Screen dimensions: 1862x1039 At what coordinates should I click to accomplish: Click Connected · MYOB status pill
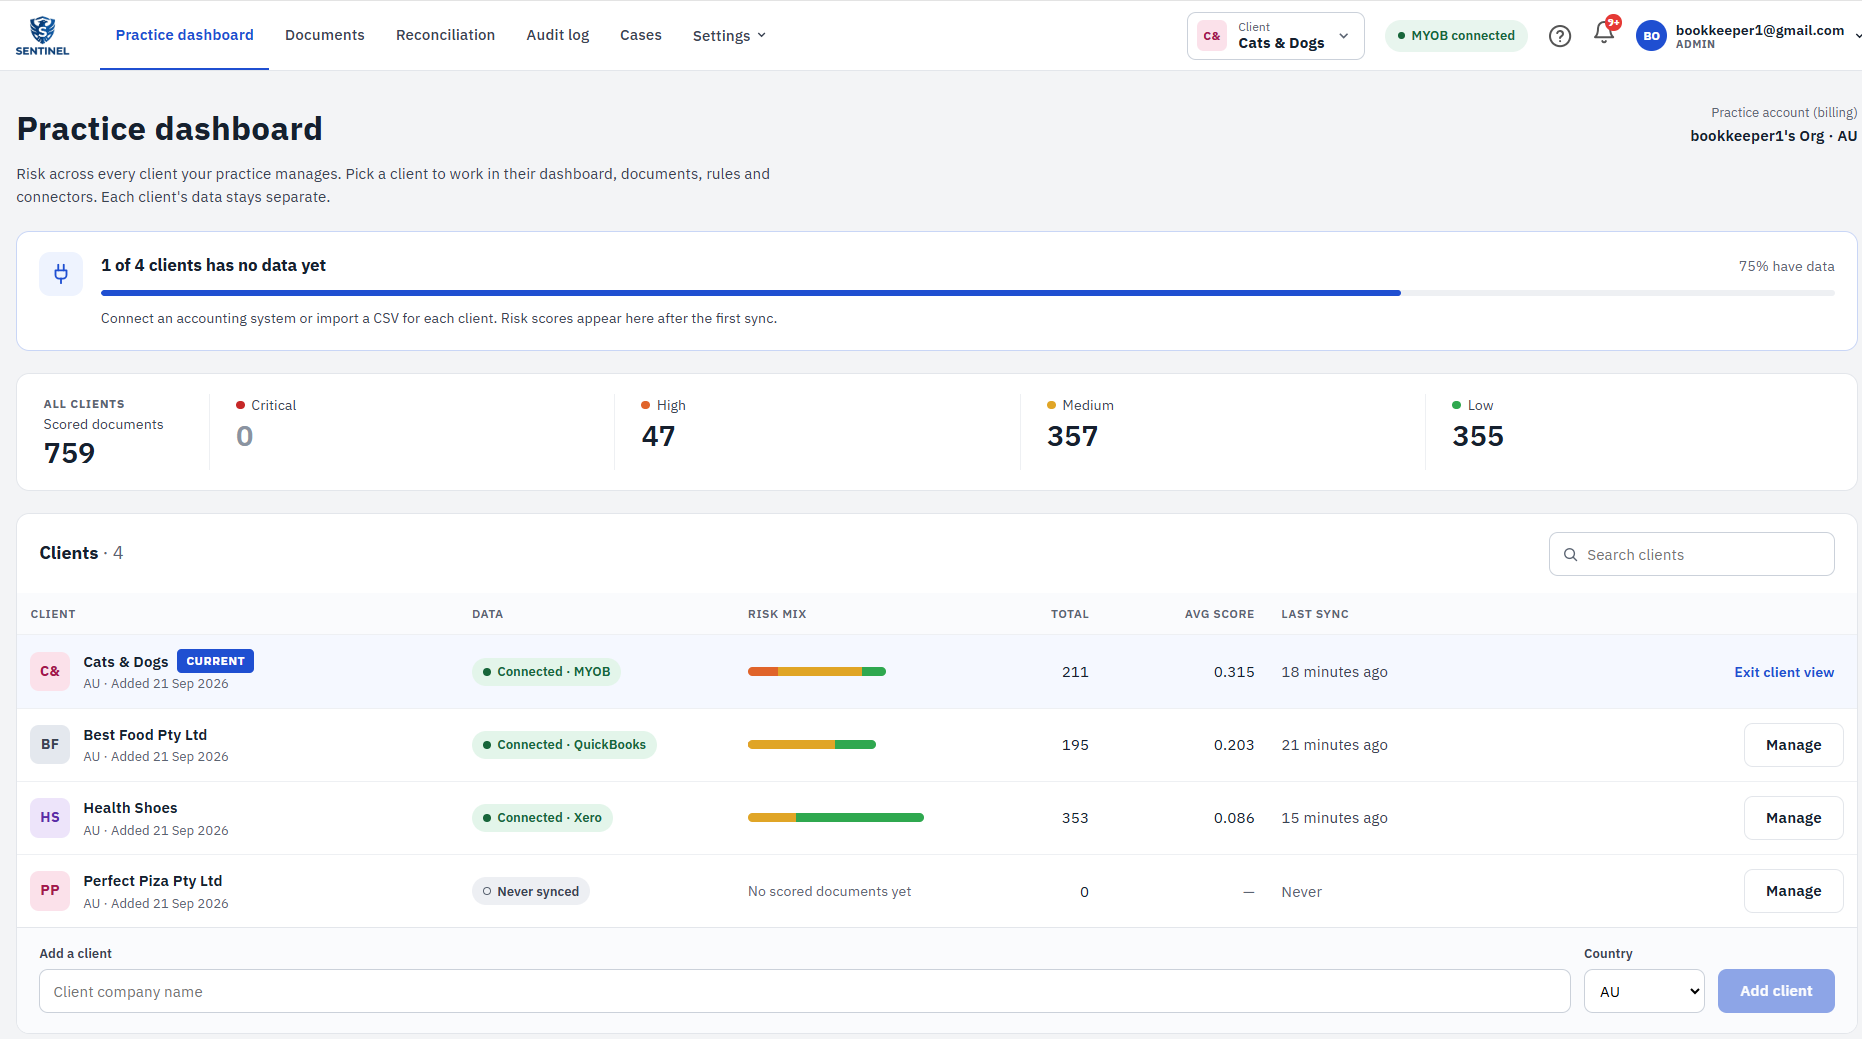click(546, 672)
